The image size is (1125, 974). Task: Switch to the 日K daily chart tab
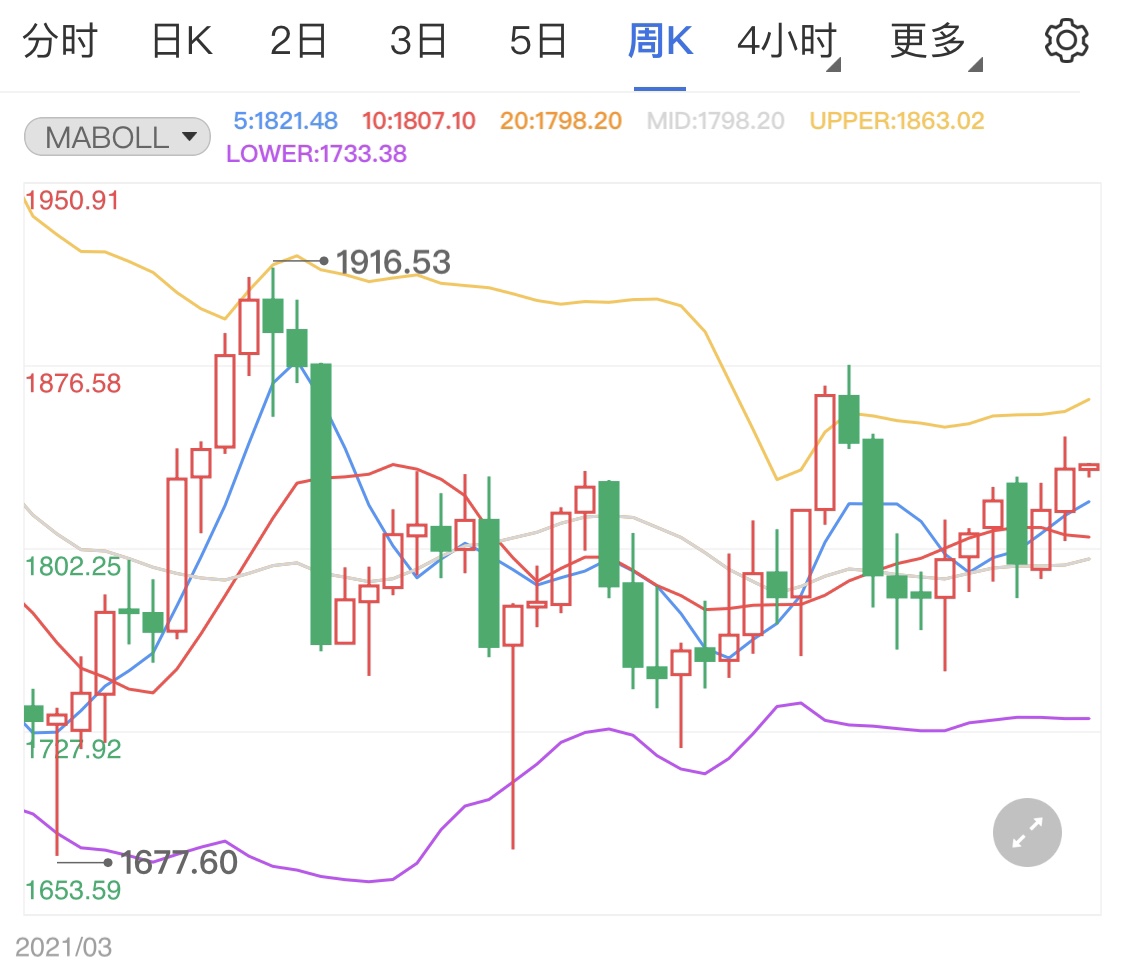pyautogui.click(x=179, y=40)
